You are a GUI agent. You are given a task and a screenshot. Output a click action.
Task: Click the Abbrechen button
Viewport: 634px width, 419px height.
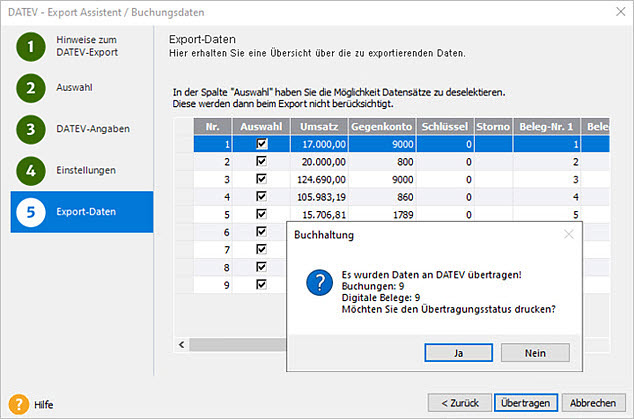[x=593, y=403]
